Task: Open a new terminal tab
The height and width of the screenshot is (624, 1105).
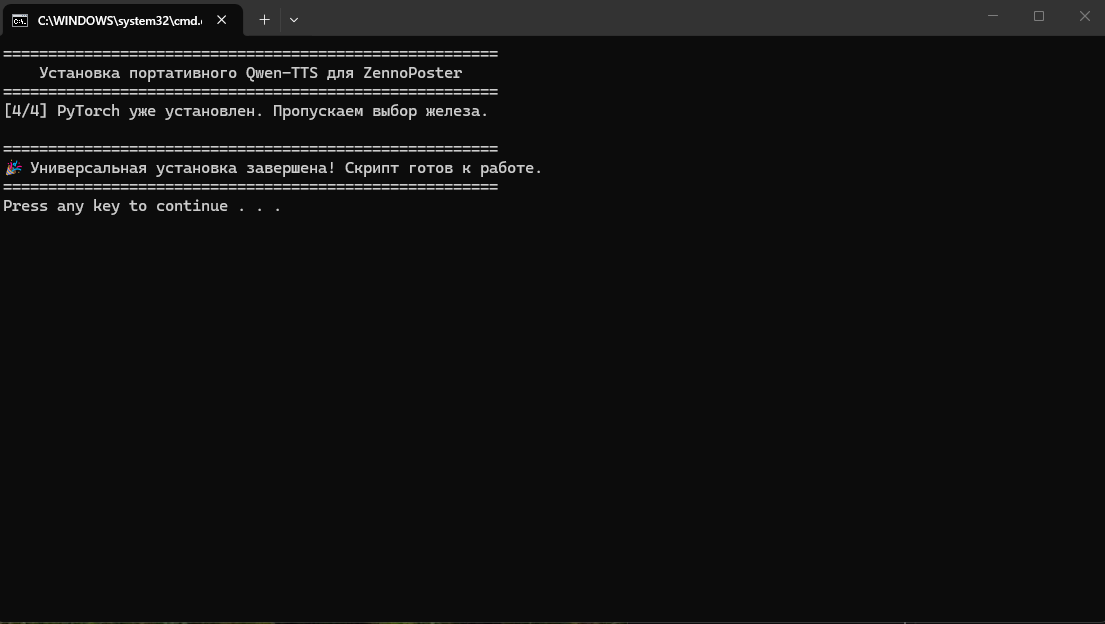Action: click(x=264, y=20)
